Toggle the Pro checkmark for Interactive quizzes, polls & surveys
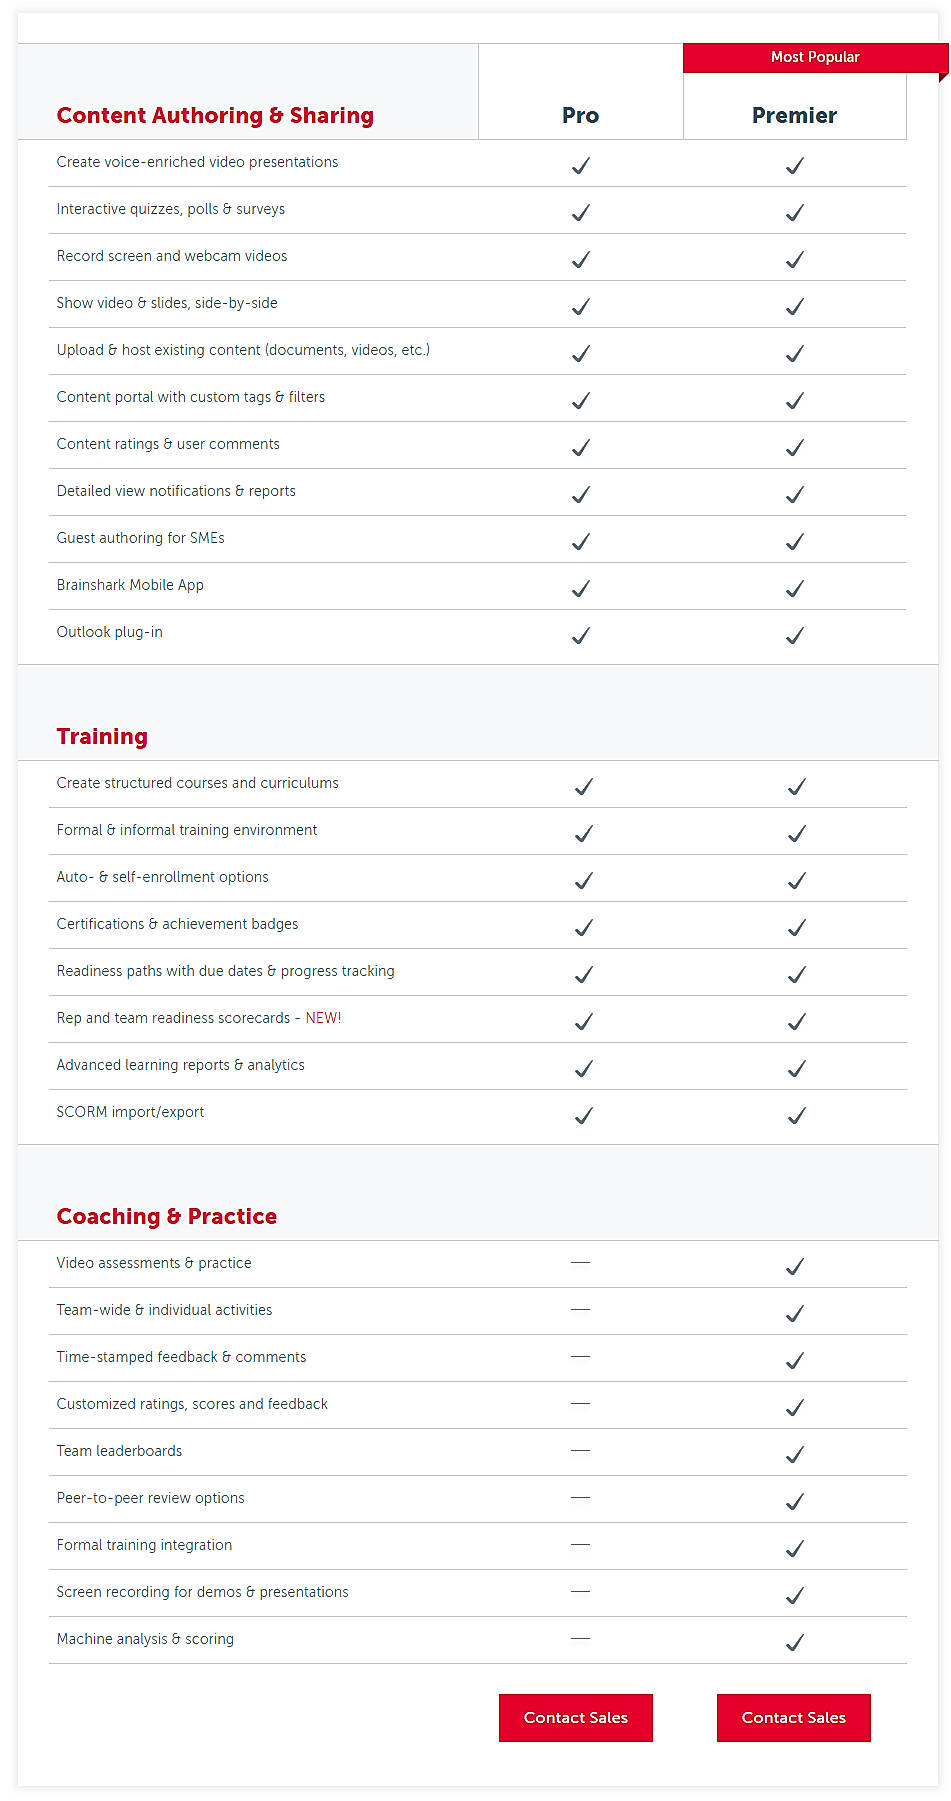 tap(580, 212)
